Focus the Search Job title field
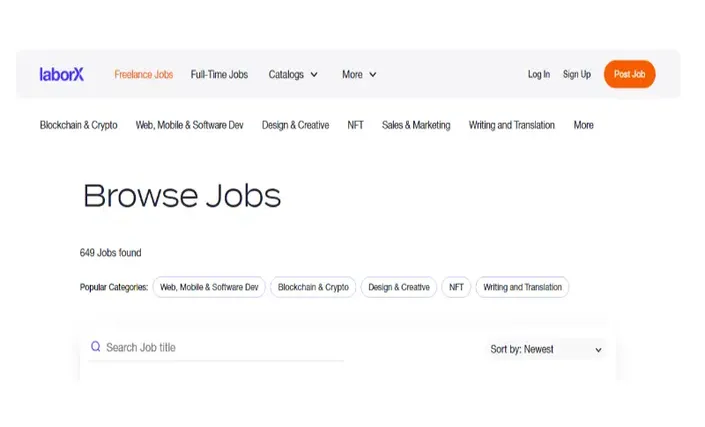Viewport: 705px width, 427px height. point(216,347)
